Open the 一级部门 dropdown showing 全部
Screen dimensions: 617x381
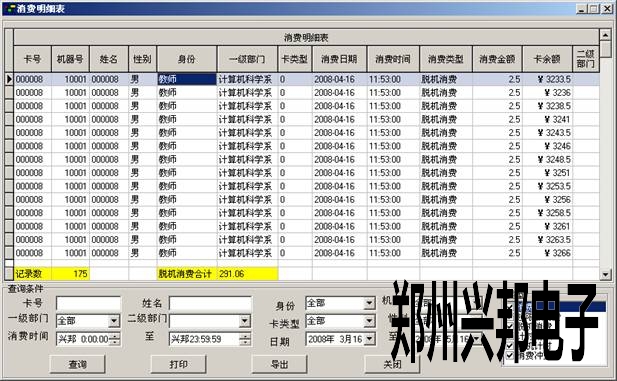114,321
